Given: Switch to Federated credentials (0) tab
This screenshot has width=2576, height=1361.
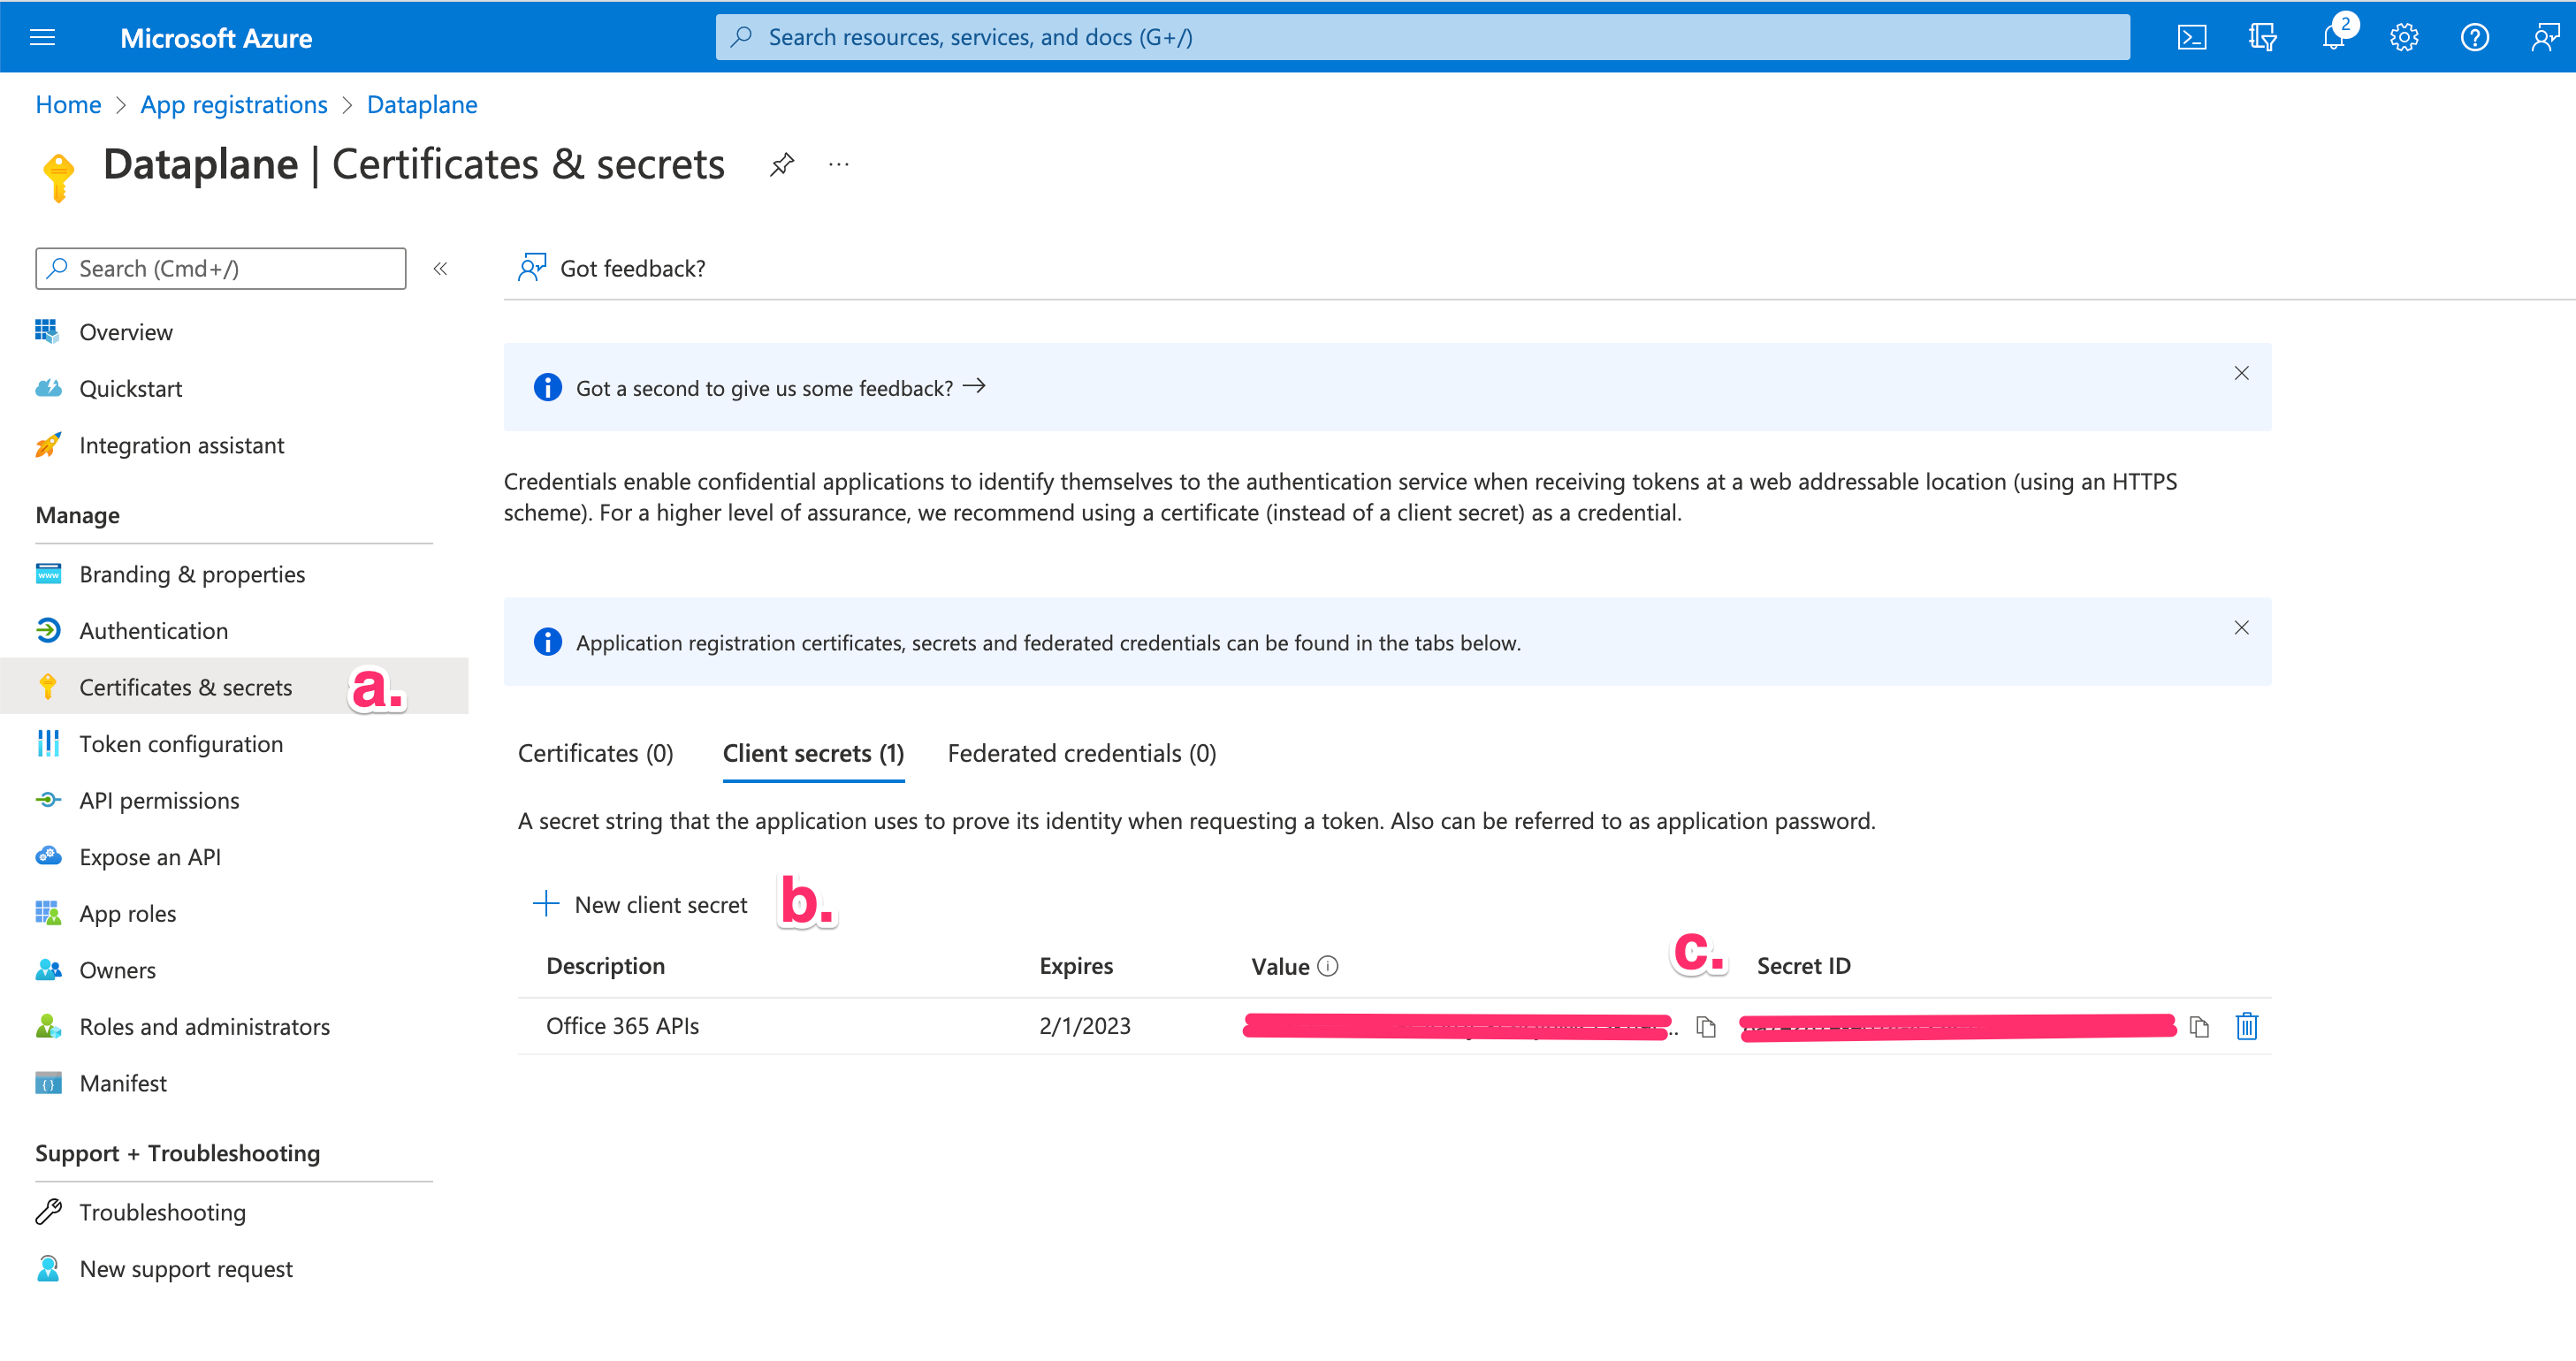Looking at the screenshot, I should click(x=1082, y=753).
